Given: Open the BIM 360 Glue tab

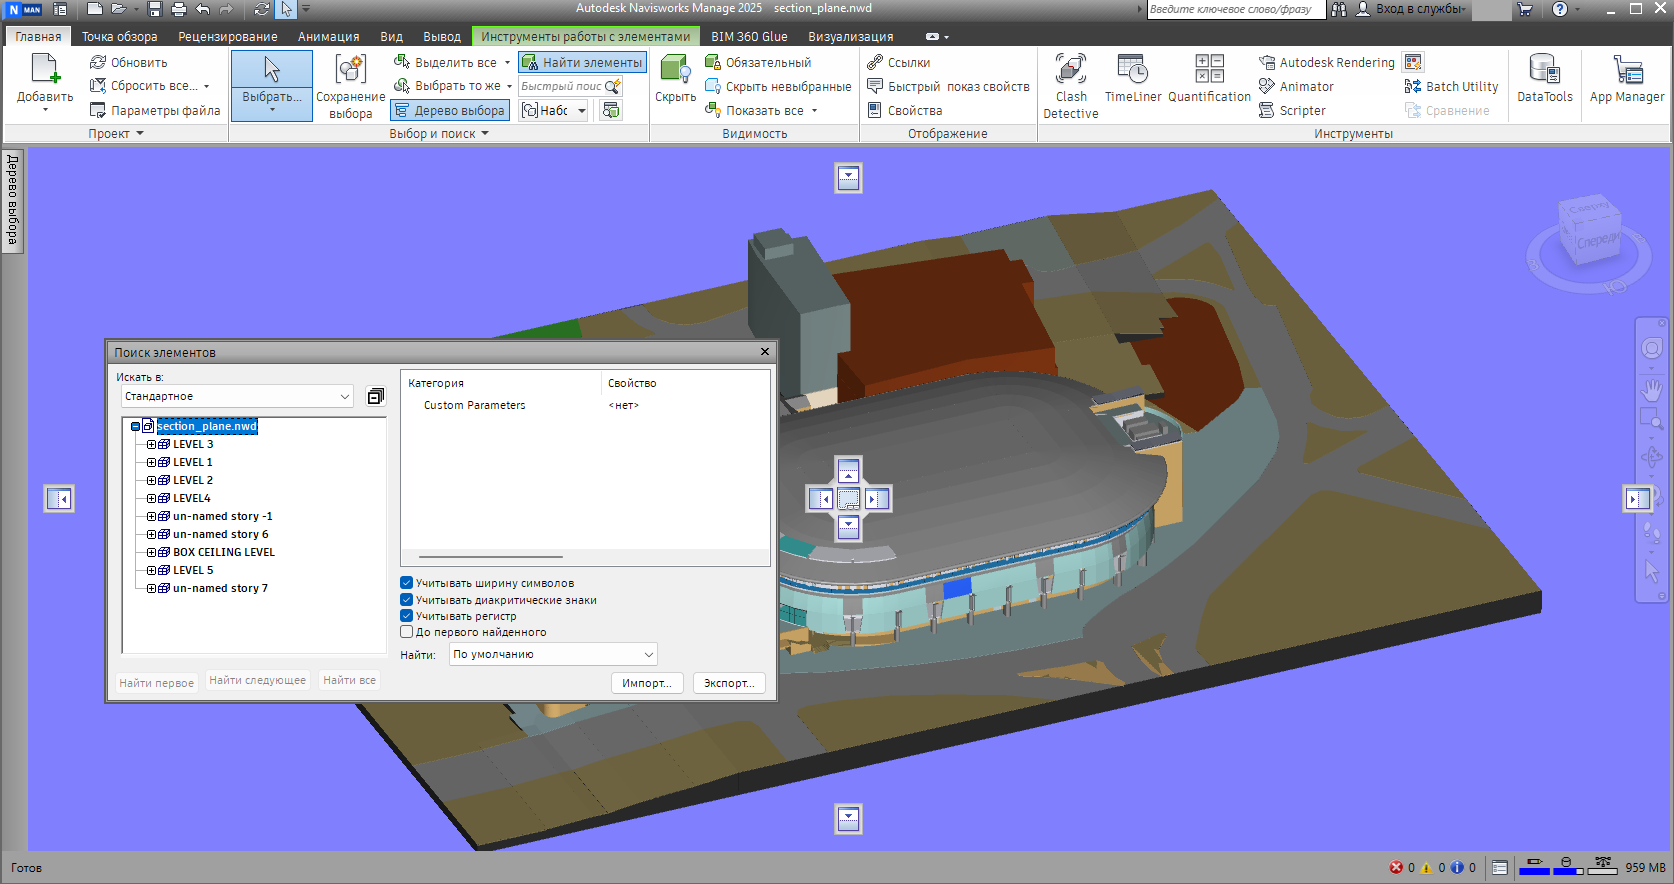Looking at the screenshot, I should (x=749, y=36).
